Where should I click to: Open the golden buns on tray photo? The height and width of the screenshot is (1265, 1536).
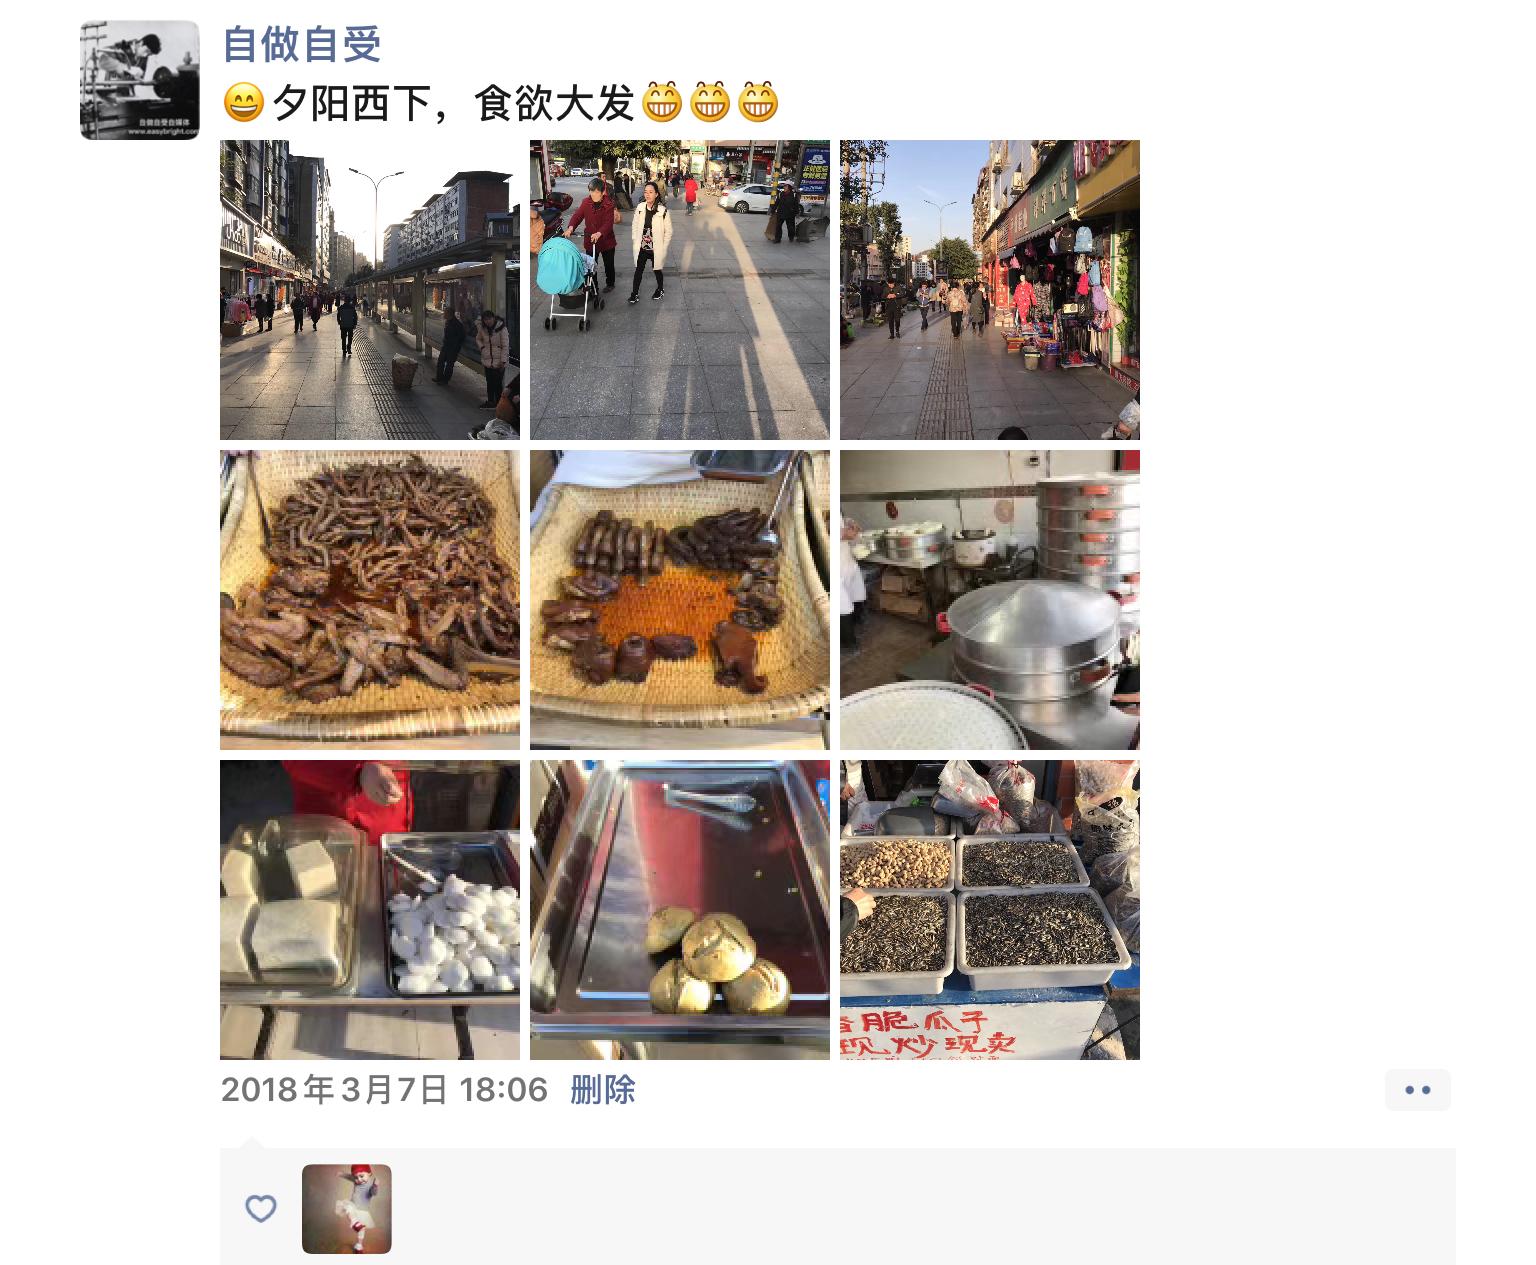680,910
